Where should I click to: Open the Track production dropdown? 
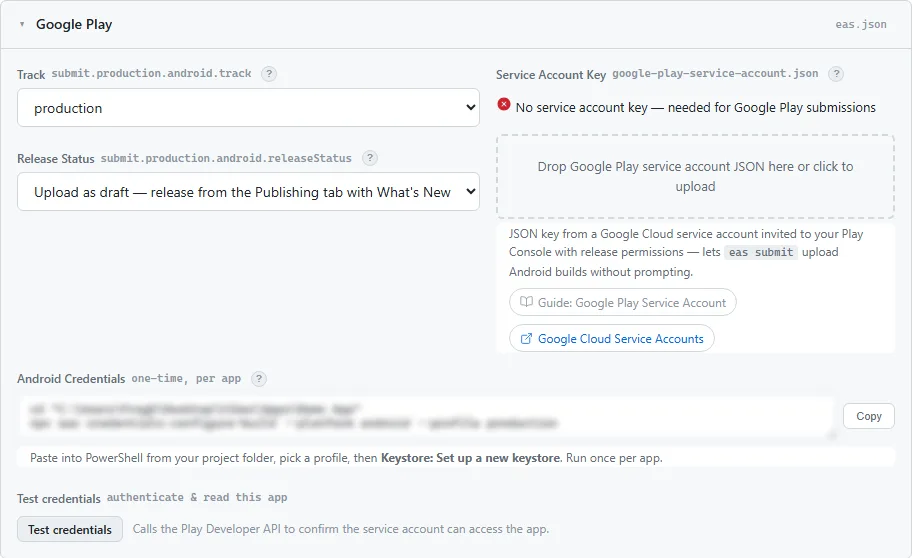click(248, 108)
